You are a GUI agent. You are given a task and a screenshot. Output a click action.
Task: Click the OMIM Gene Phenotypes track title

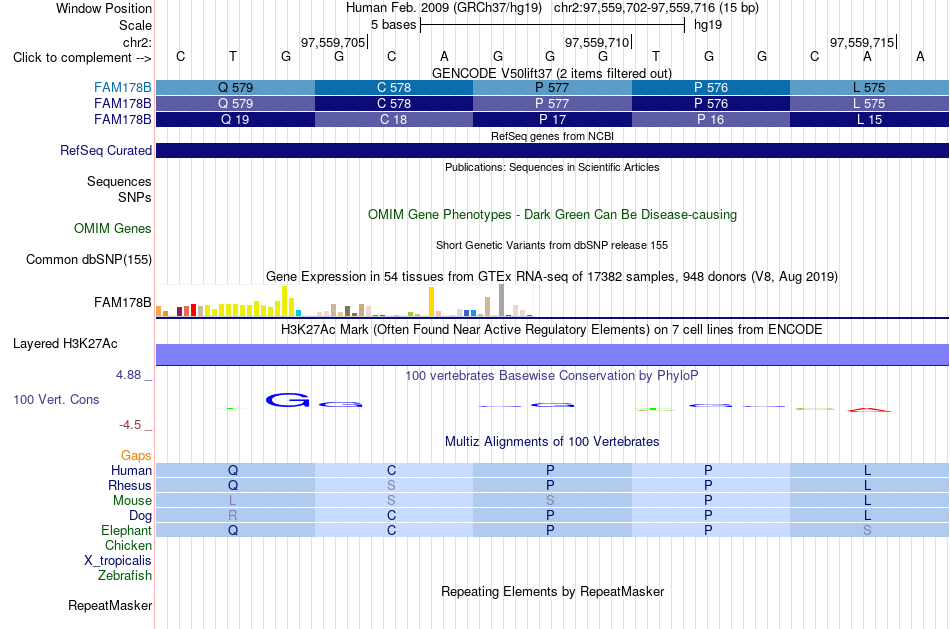tap(553, 215)
